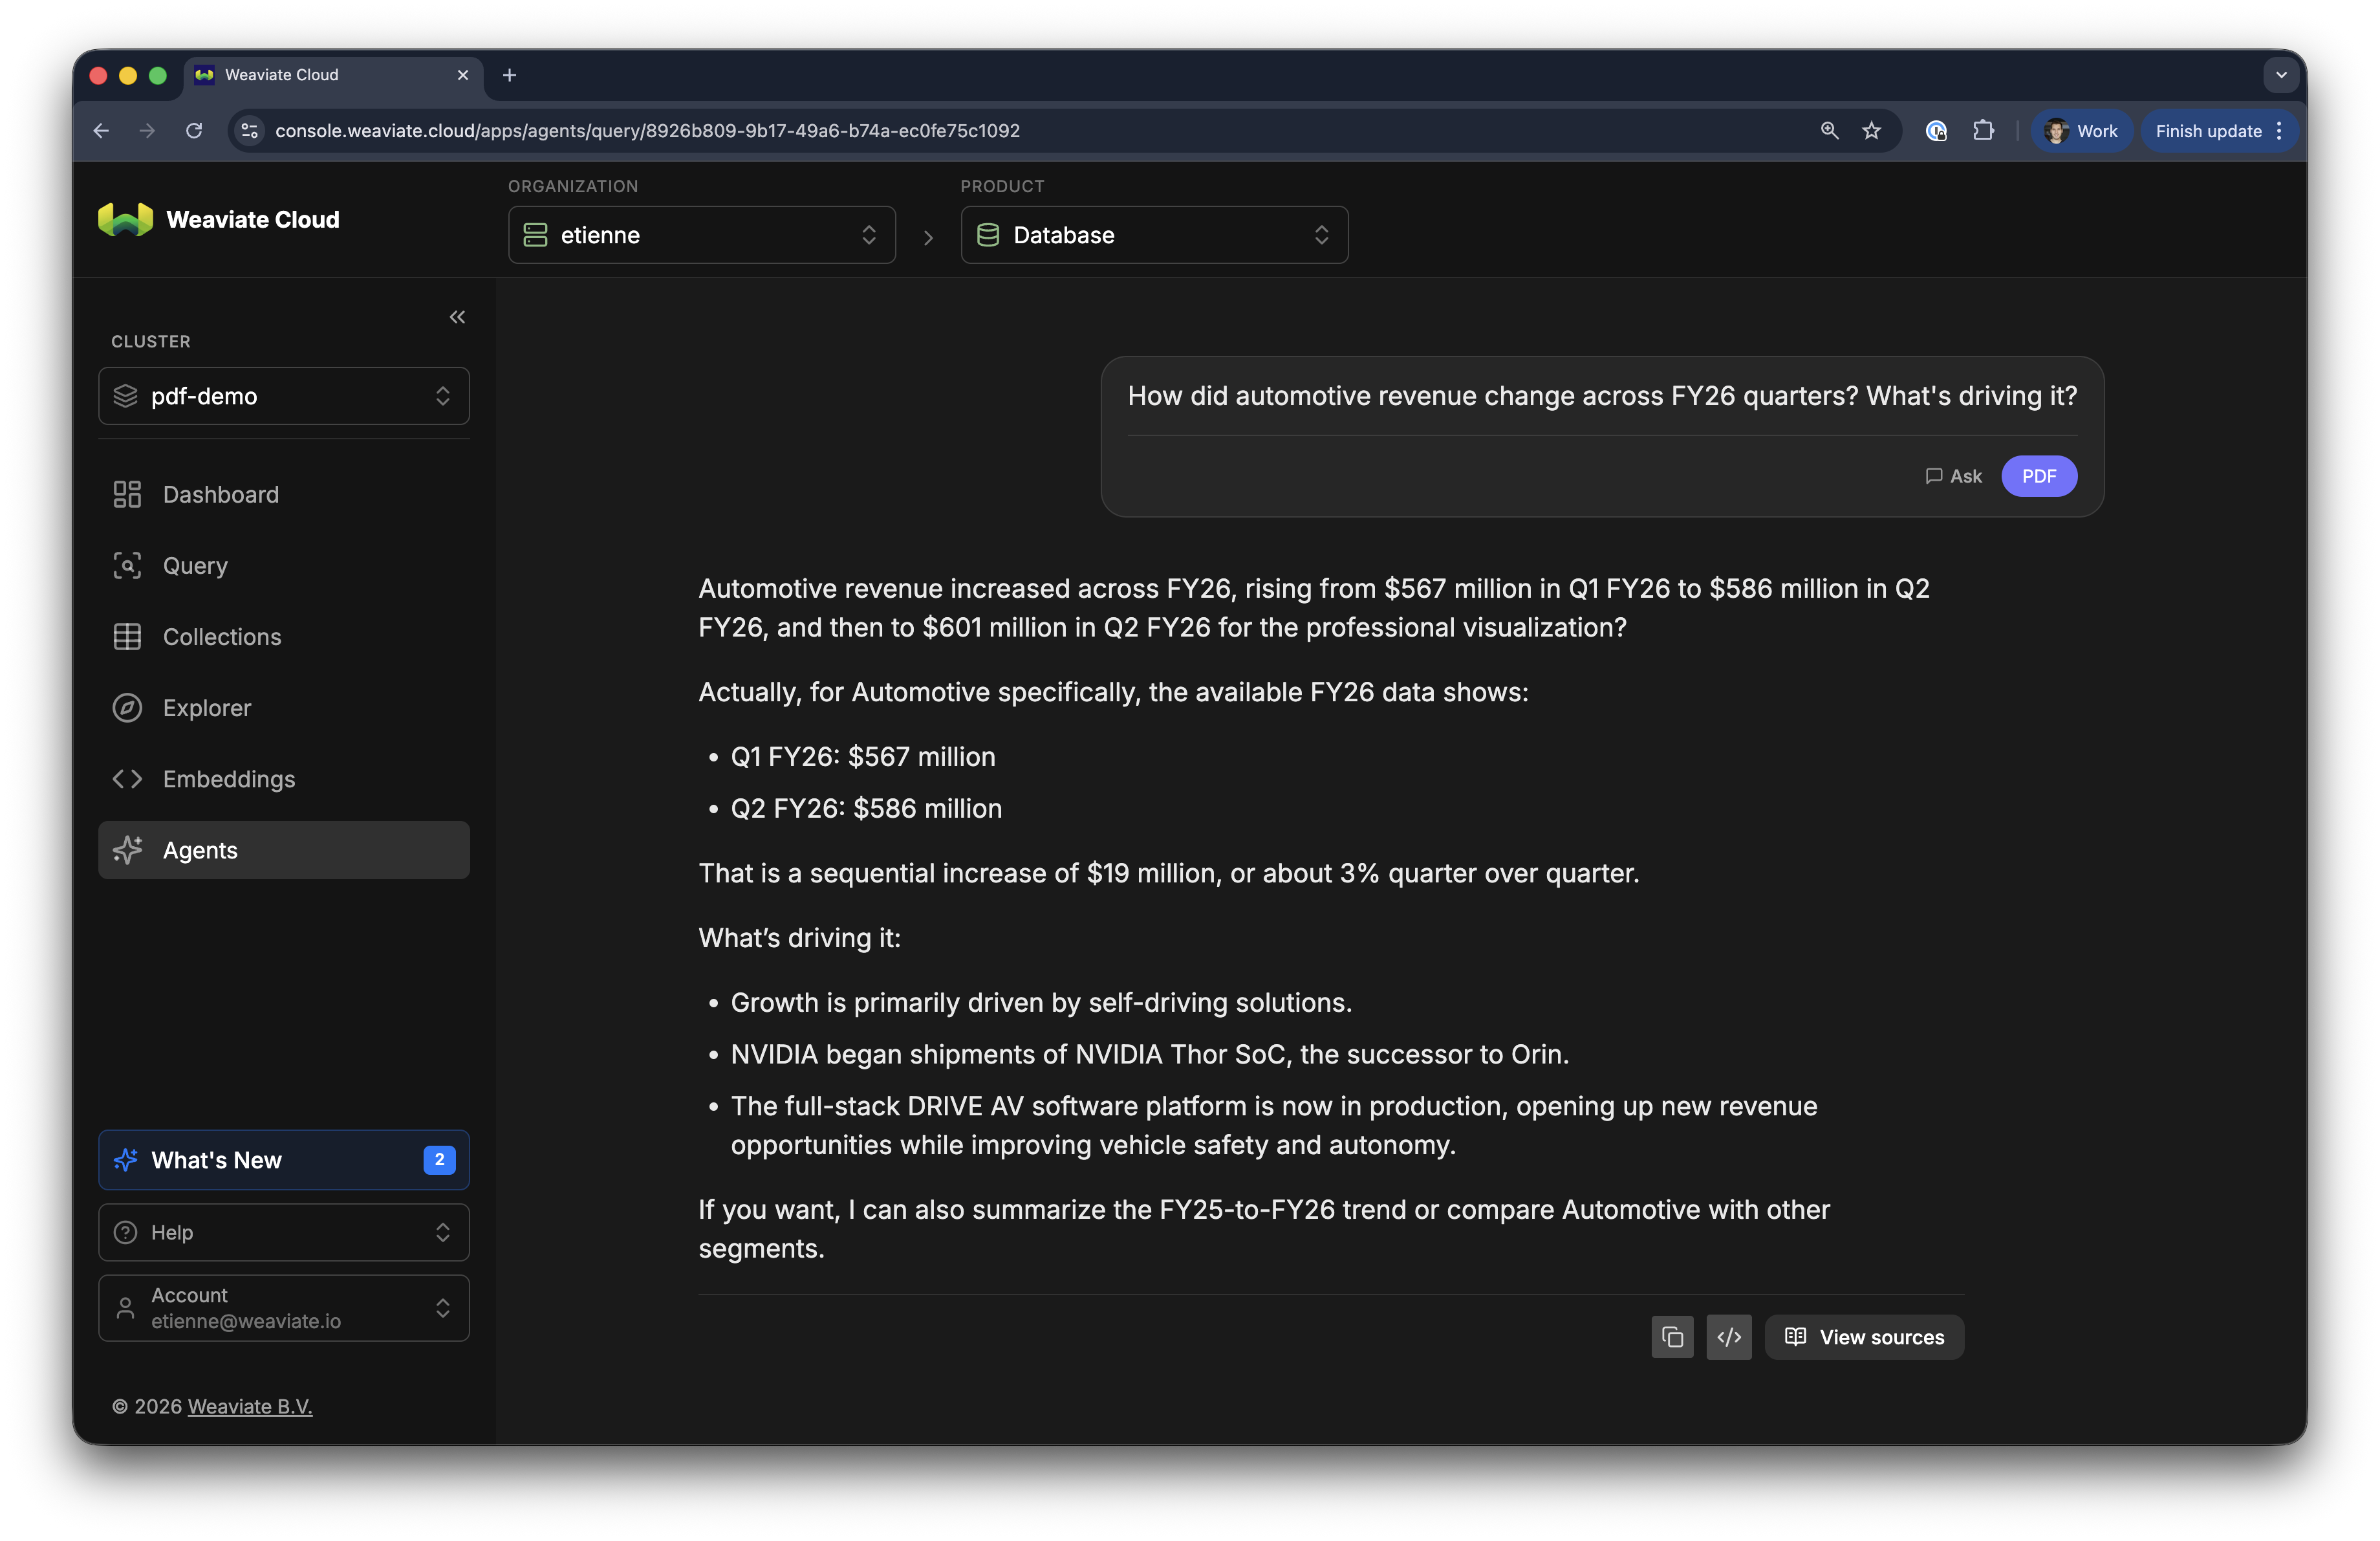Viewport: 2380px width, 1541px height.
Task: Copy the agent response
Action: (1672, 1337)
